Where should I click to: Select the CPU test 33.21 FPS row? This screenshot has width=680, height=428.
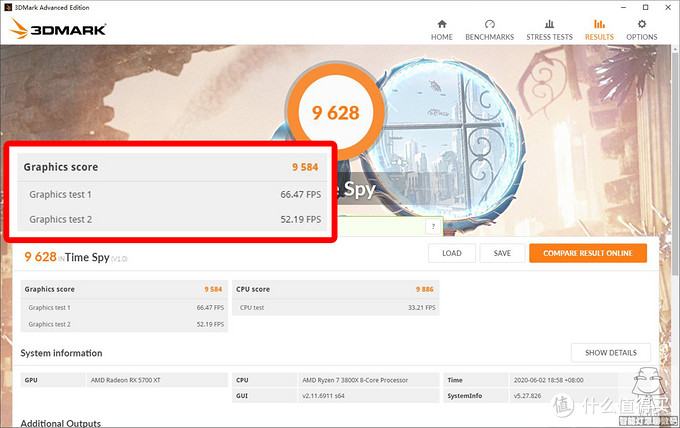click(336, 307)
